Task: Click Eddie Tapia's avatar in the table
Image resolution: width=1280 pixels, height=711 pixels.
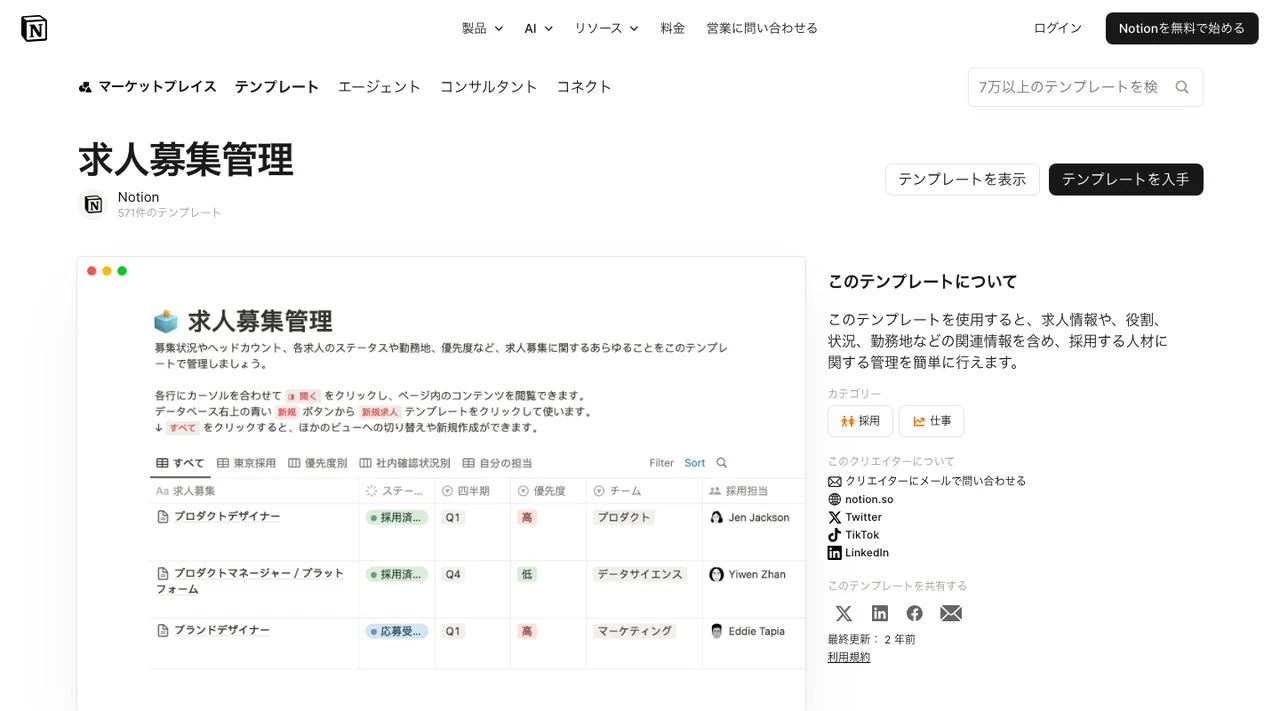Action: 716,631
